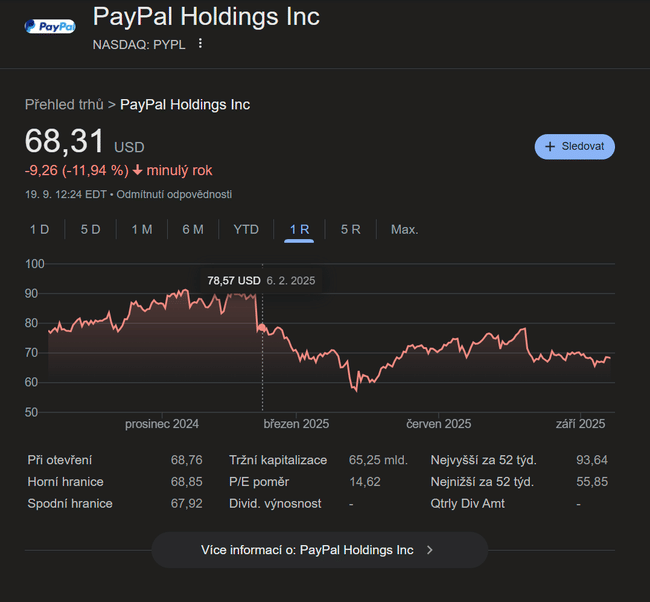Show the Max. time range
Viewport: 650px width, 602px height.
[x=404, y=229]
